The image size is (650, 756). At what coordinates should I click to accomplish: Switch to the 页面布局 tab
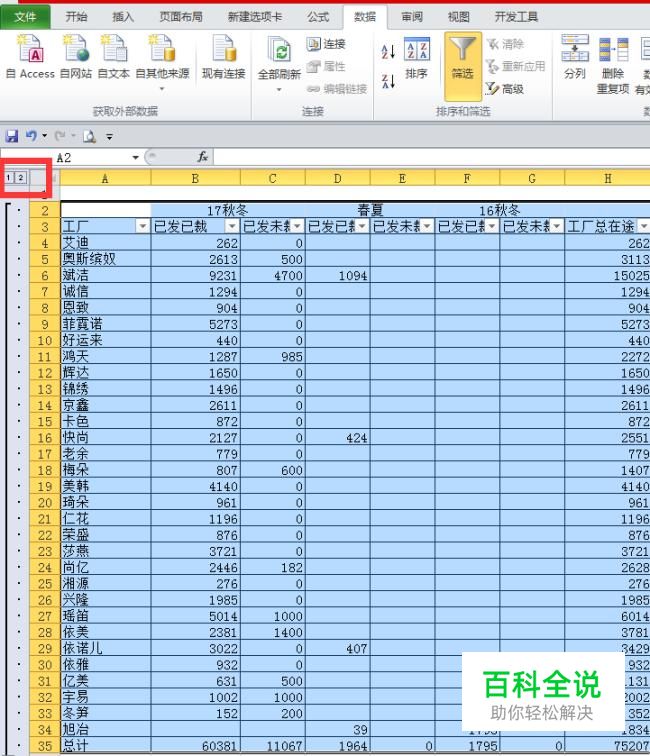[181, 17]
